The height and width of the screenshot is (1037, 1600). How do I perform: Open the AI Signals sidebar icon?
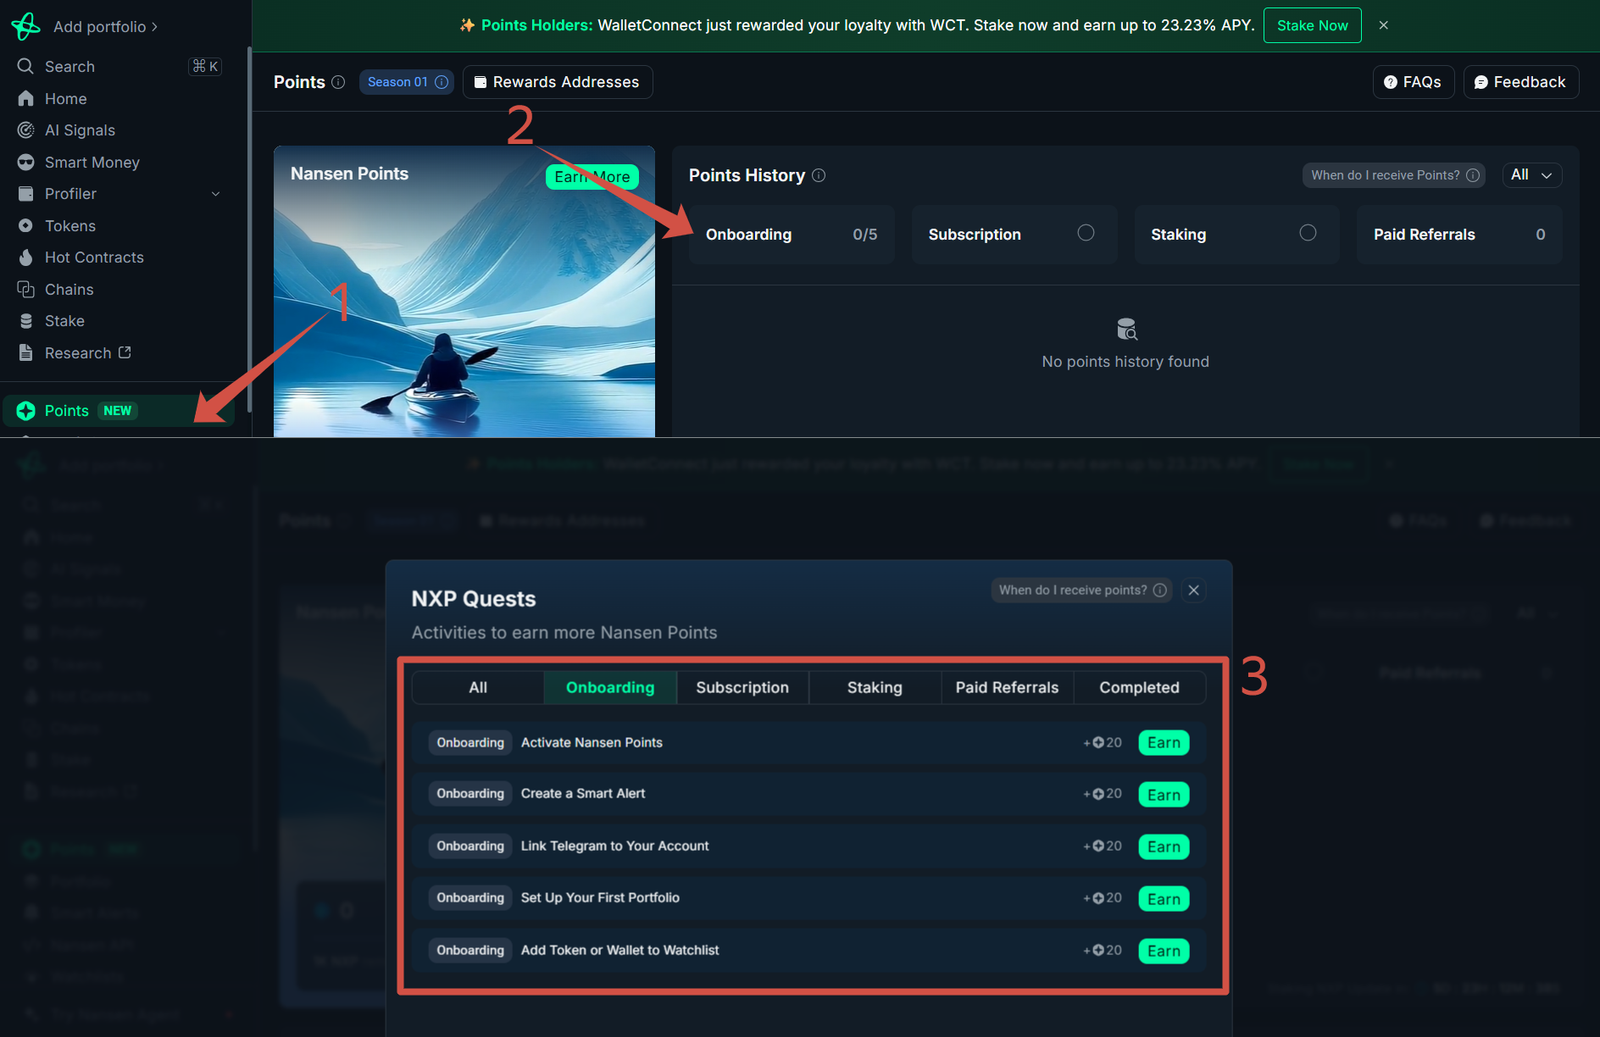26,130
